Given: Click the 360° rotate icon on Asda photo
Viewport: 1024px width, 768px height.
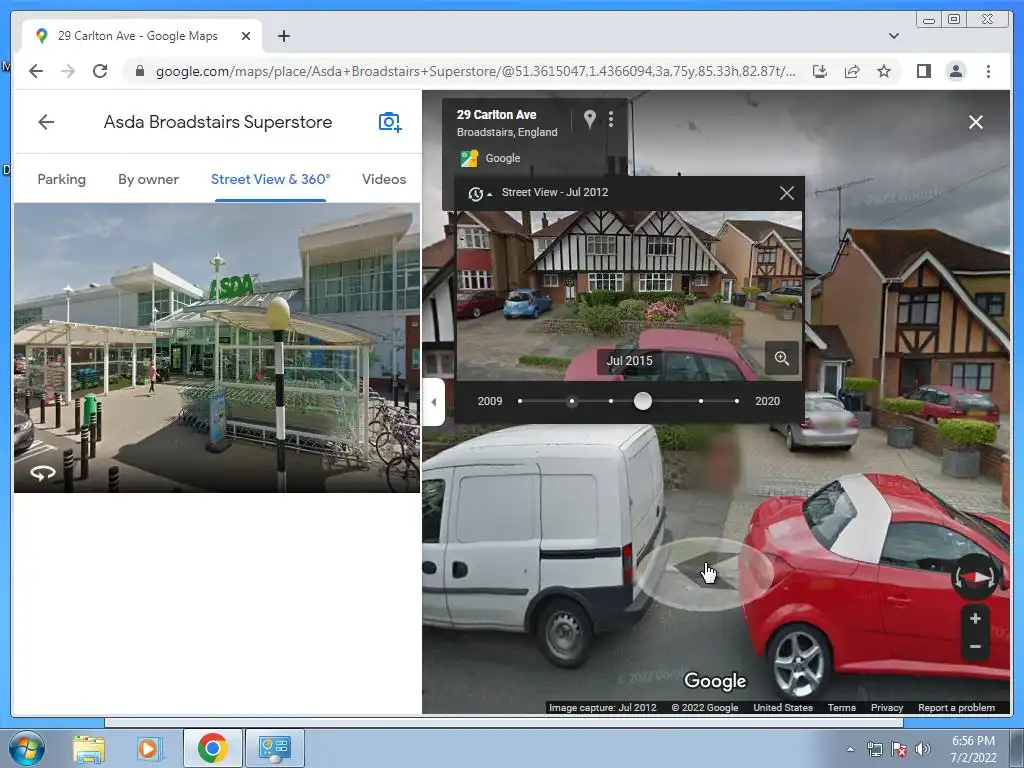Looking at the screenshot, I should [42, 473].
